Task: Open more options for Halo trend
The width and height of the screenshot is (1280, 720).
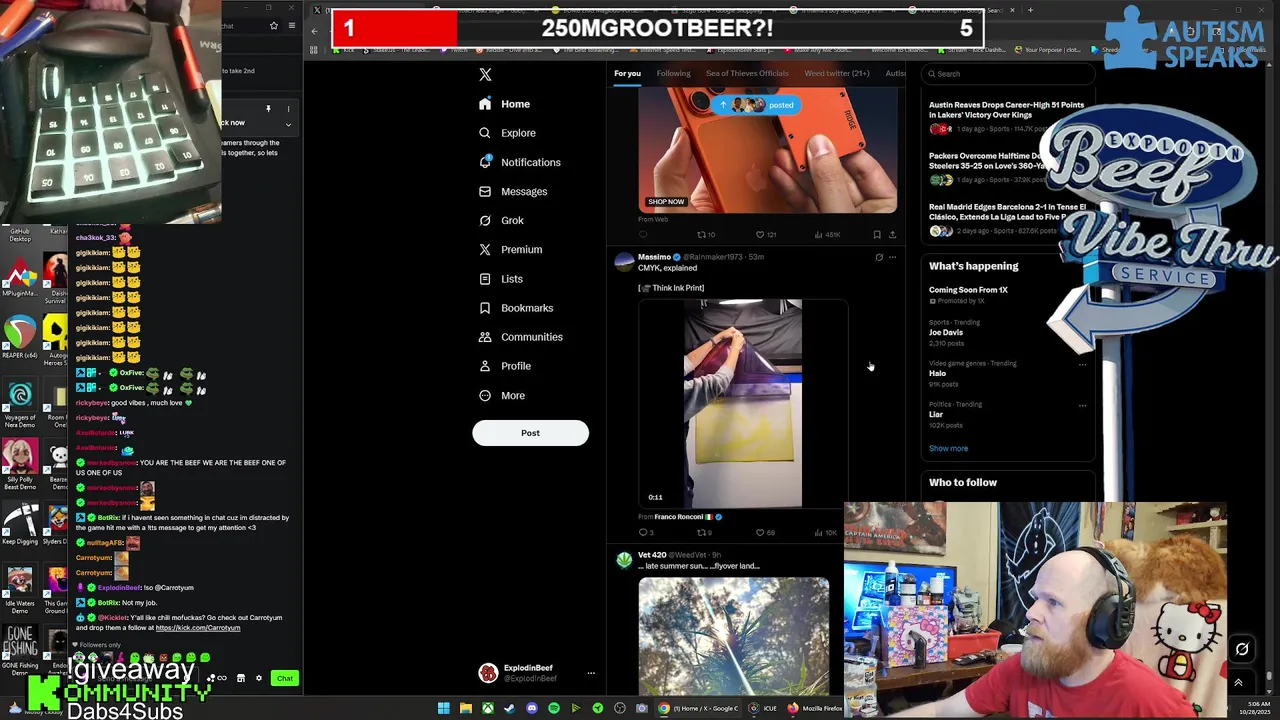Action: pos(1082,364)
